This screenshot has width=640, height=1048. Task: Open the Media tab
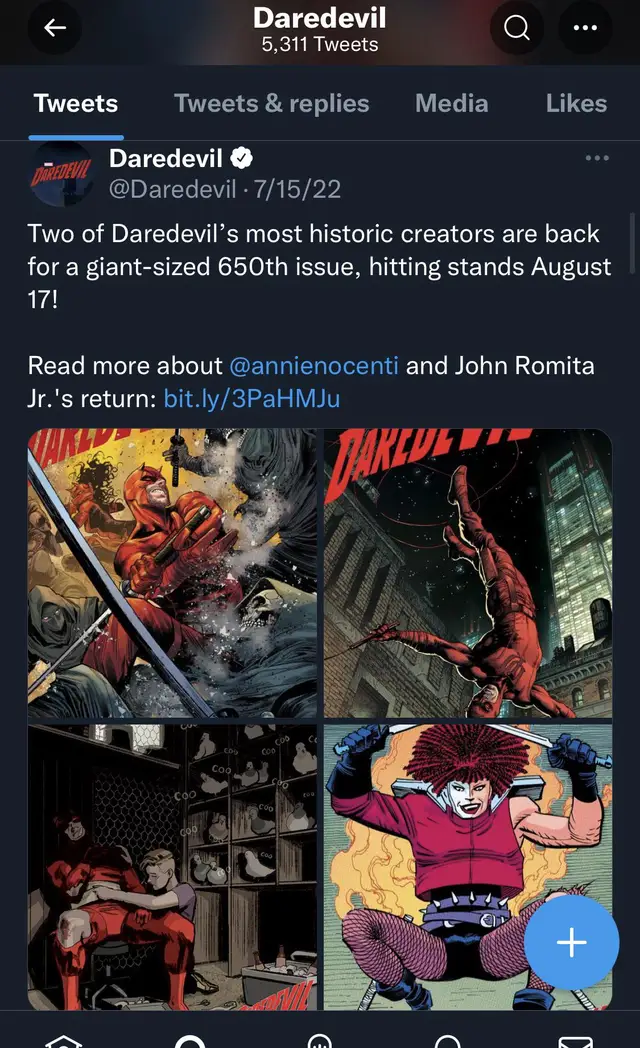point(452,104)
